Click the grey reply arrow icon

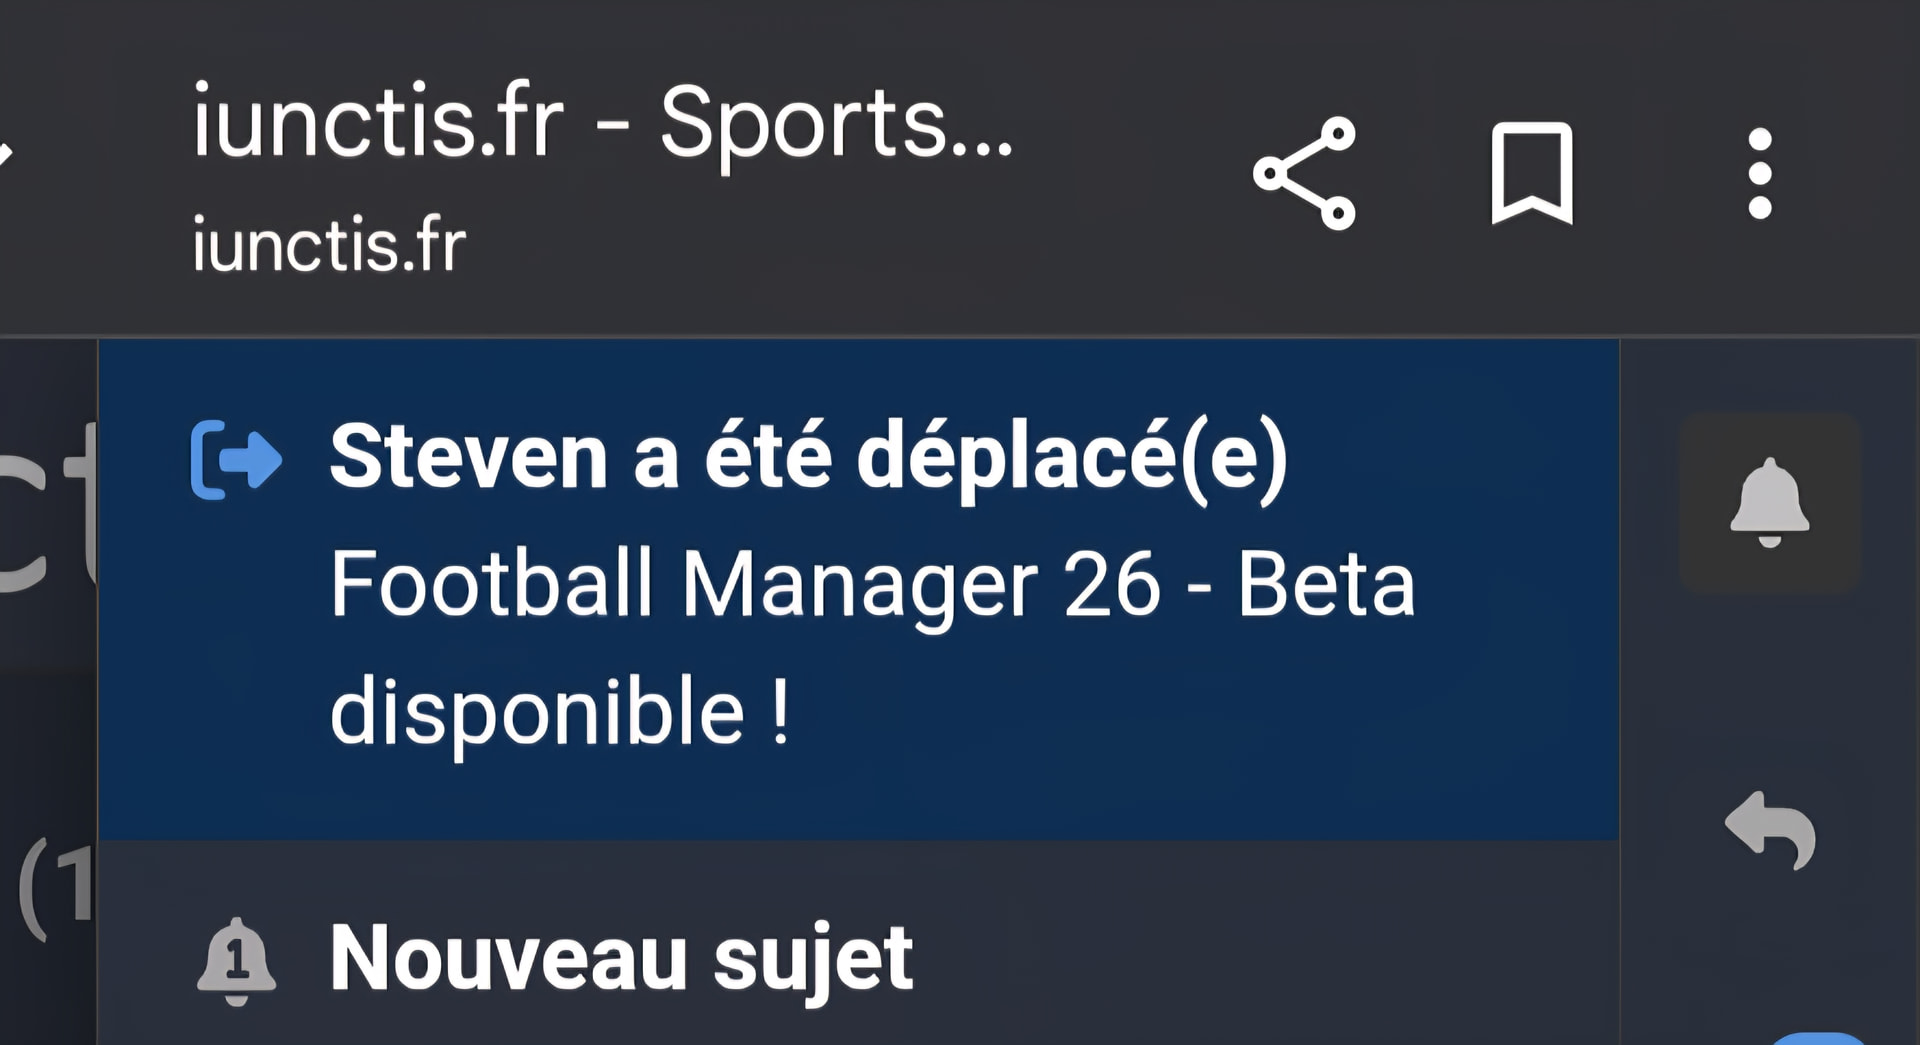(x=1770, y=830)
